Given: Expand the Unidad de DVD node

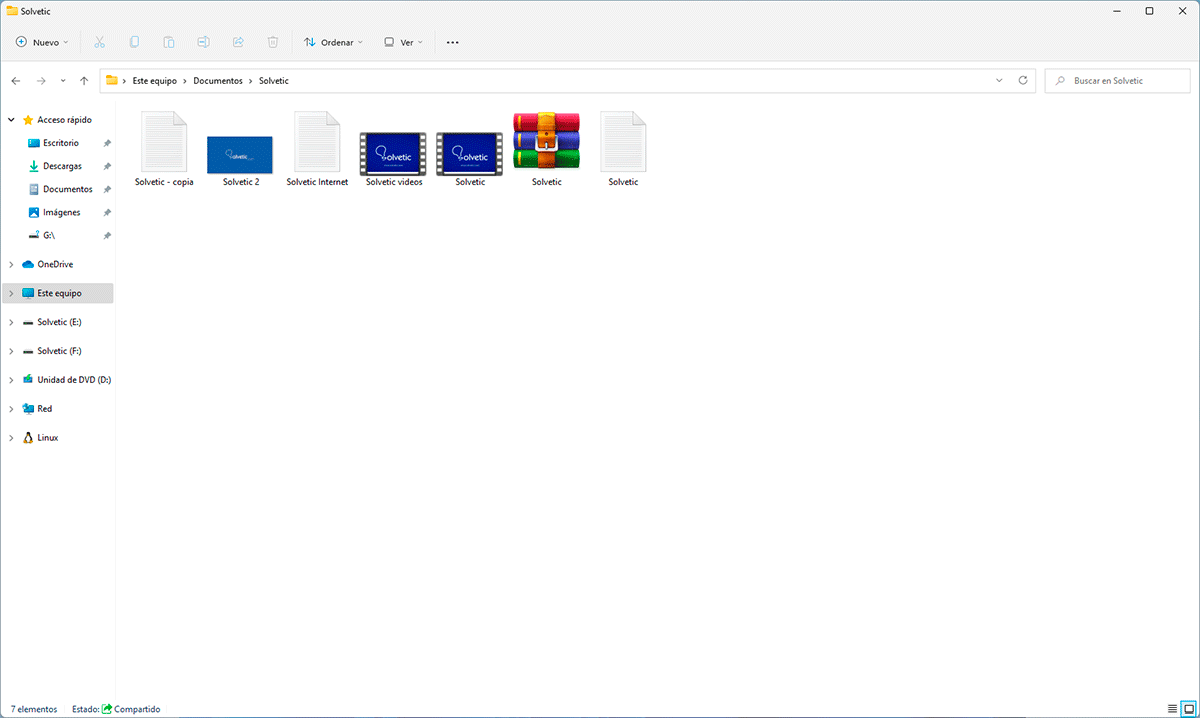Looking at the screenshot, I should point(11,380).
